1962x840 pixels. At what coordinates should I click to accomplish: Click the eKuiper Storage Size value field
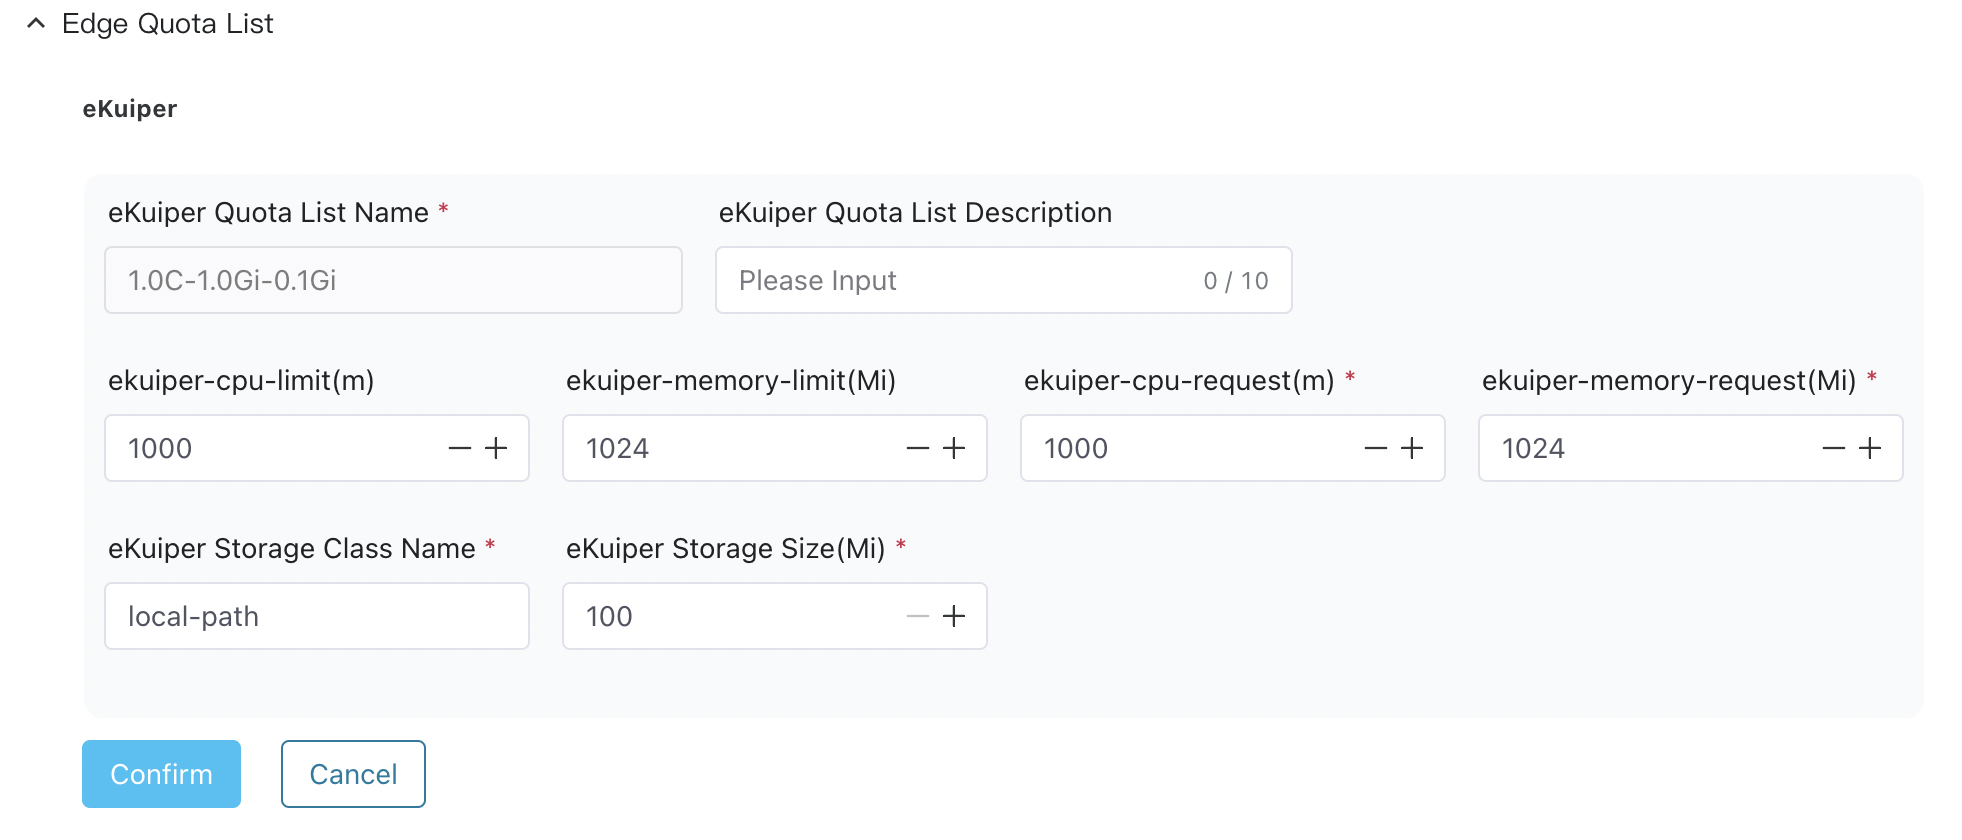(x=730, y=617)
